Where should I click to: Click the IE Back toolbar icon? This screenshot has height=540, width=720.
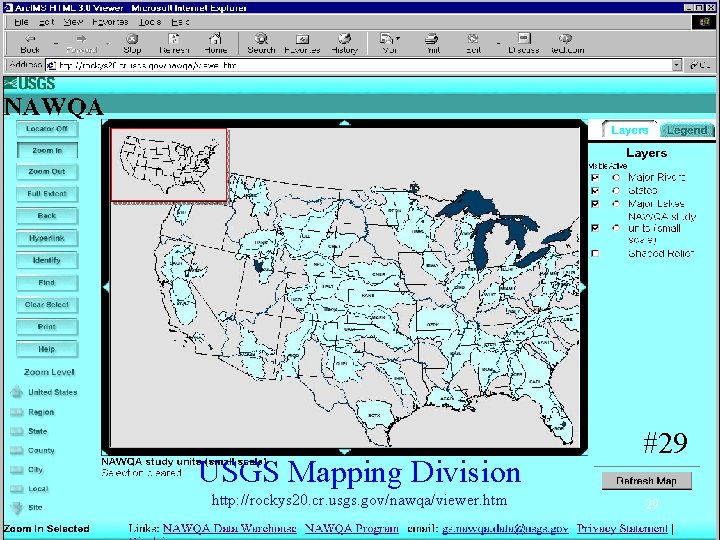click(x=30, y=39)
